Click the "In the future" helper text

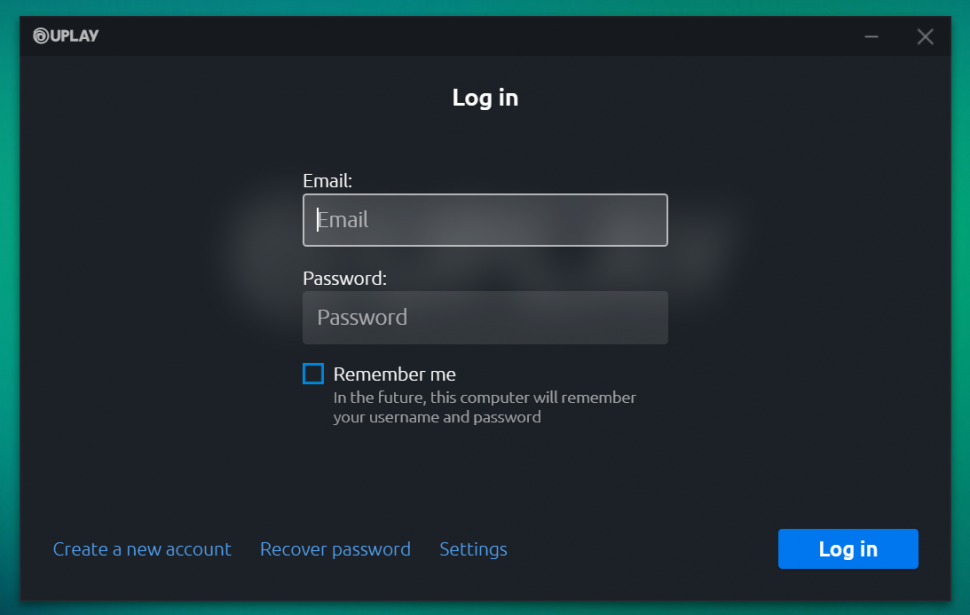(x=484, y=398)
